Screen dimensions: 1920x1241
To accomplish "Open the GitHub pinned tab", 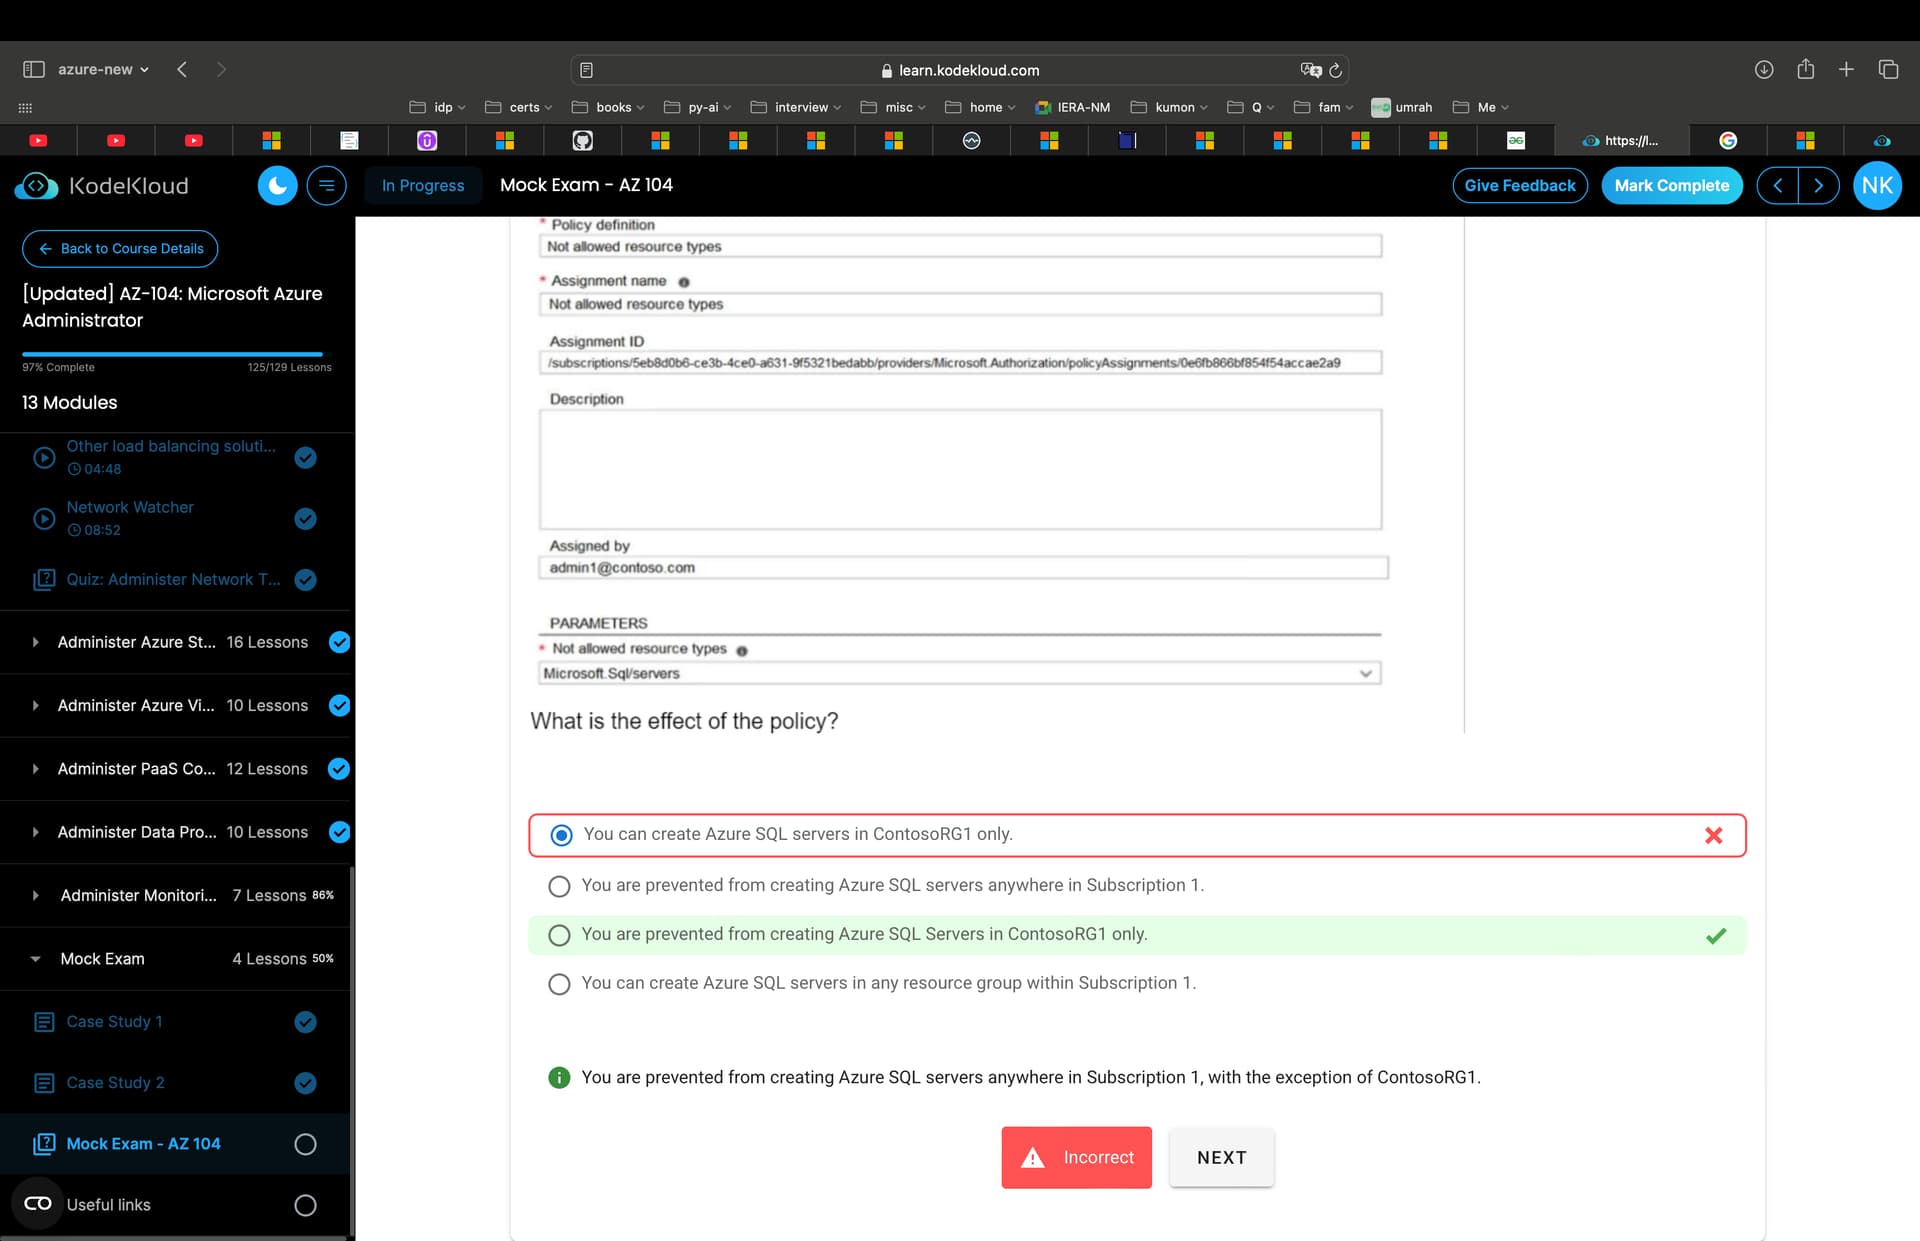I will [582, 141].
